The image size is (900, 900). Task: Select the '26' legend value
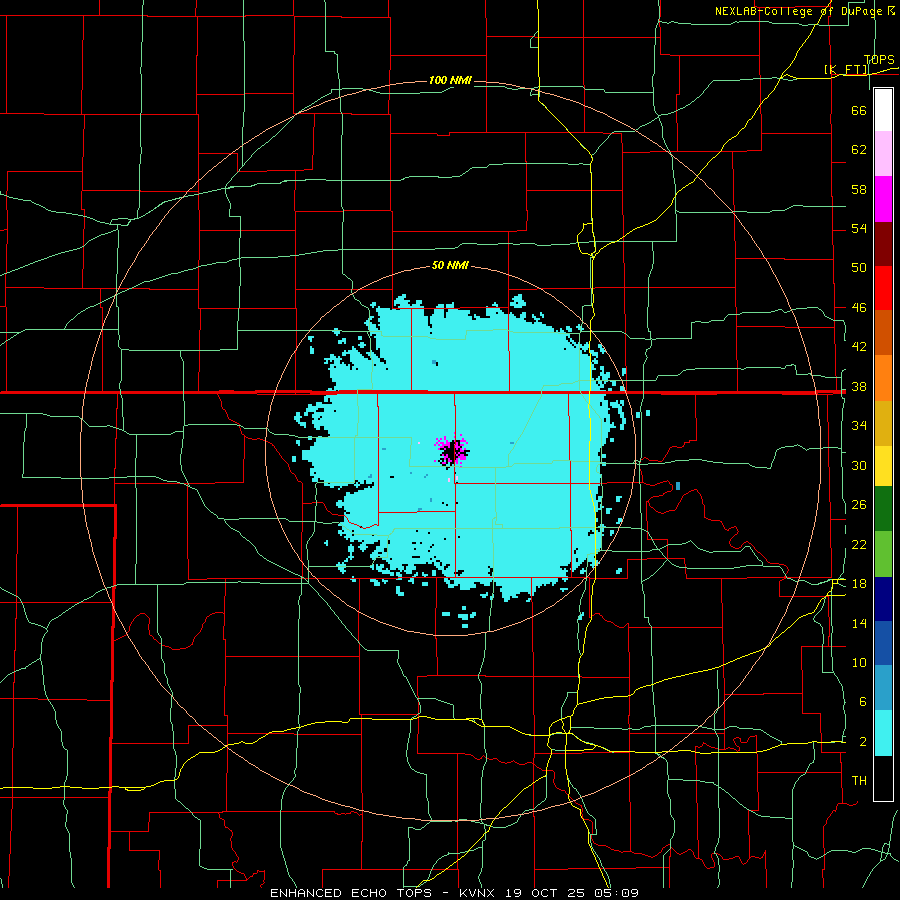pos(859,505)
